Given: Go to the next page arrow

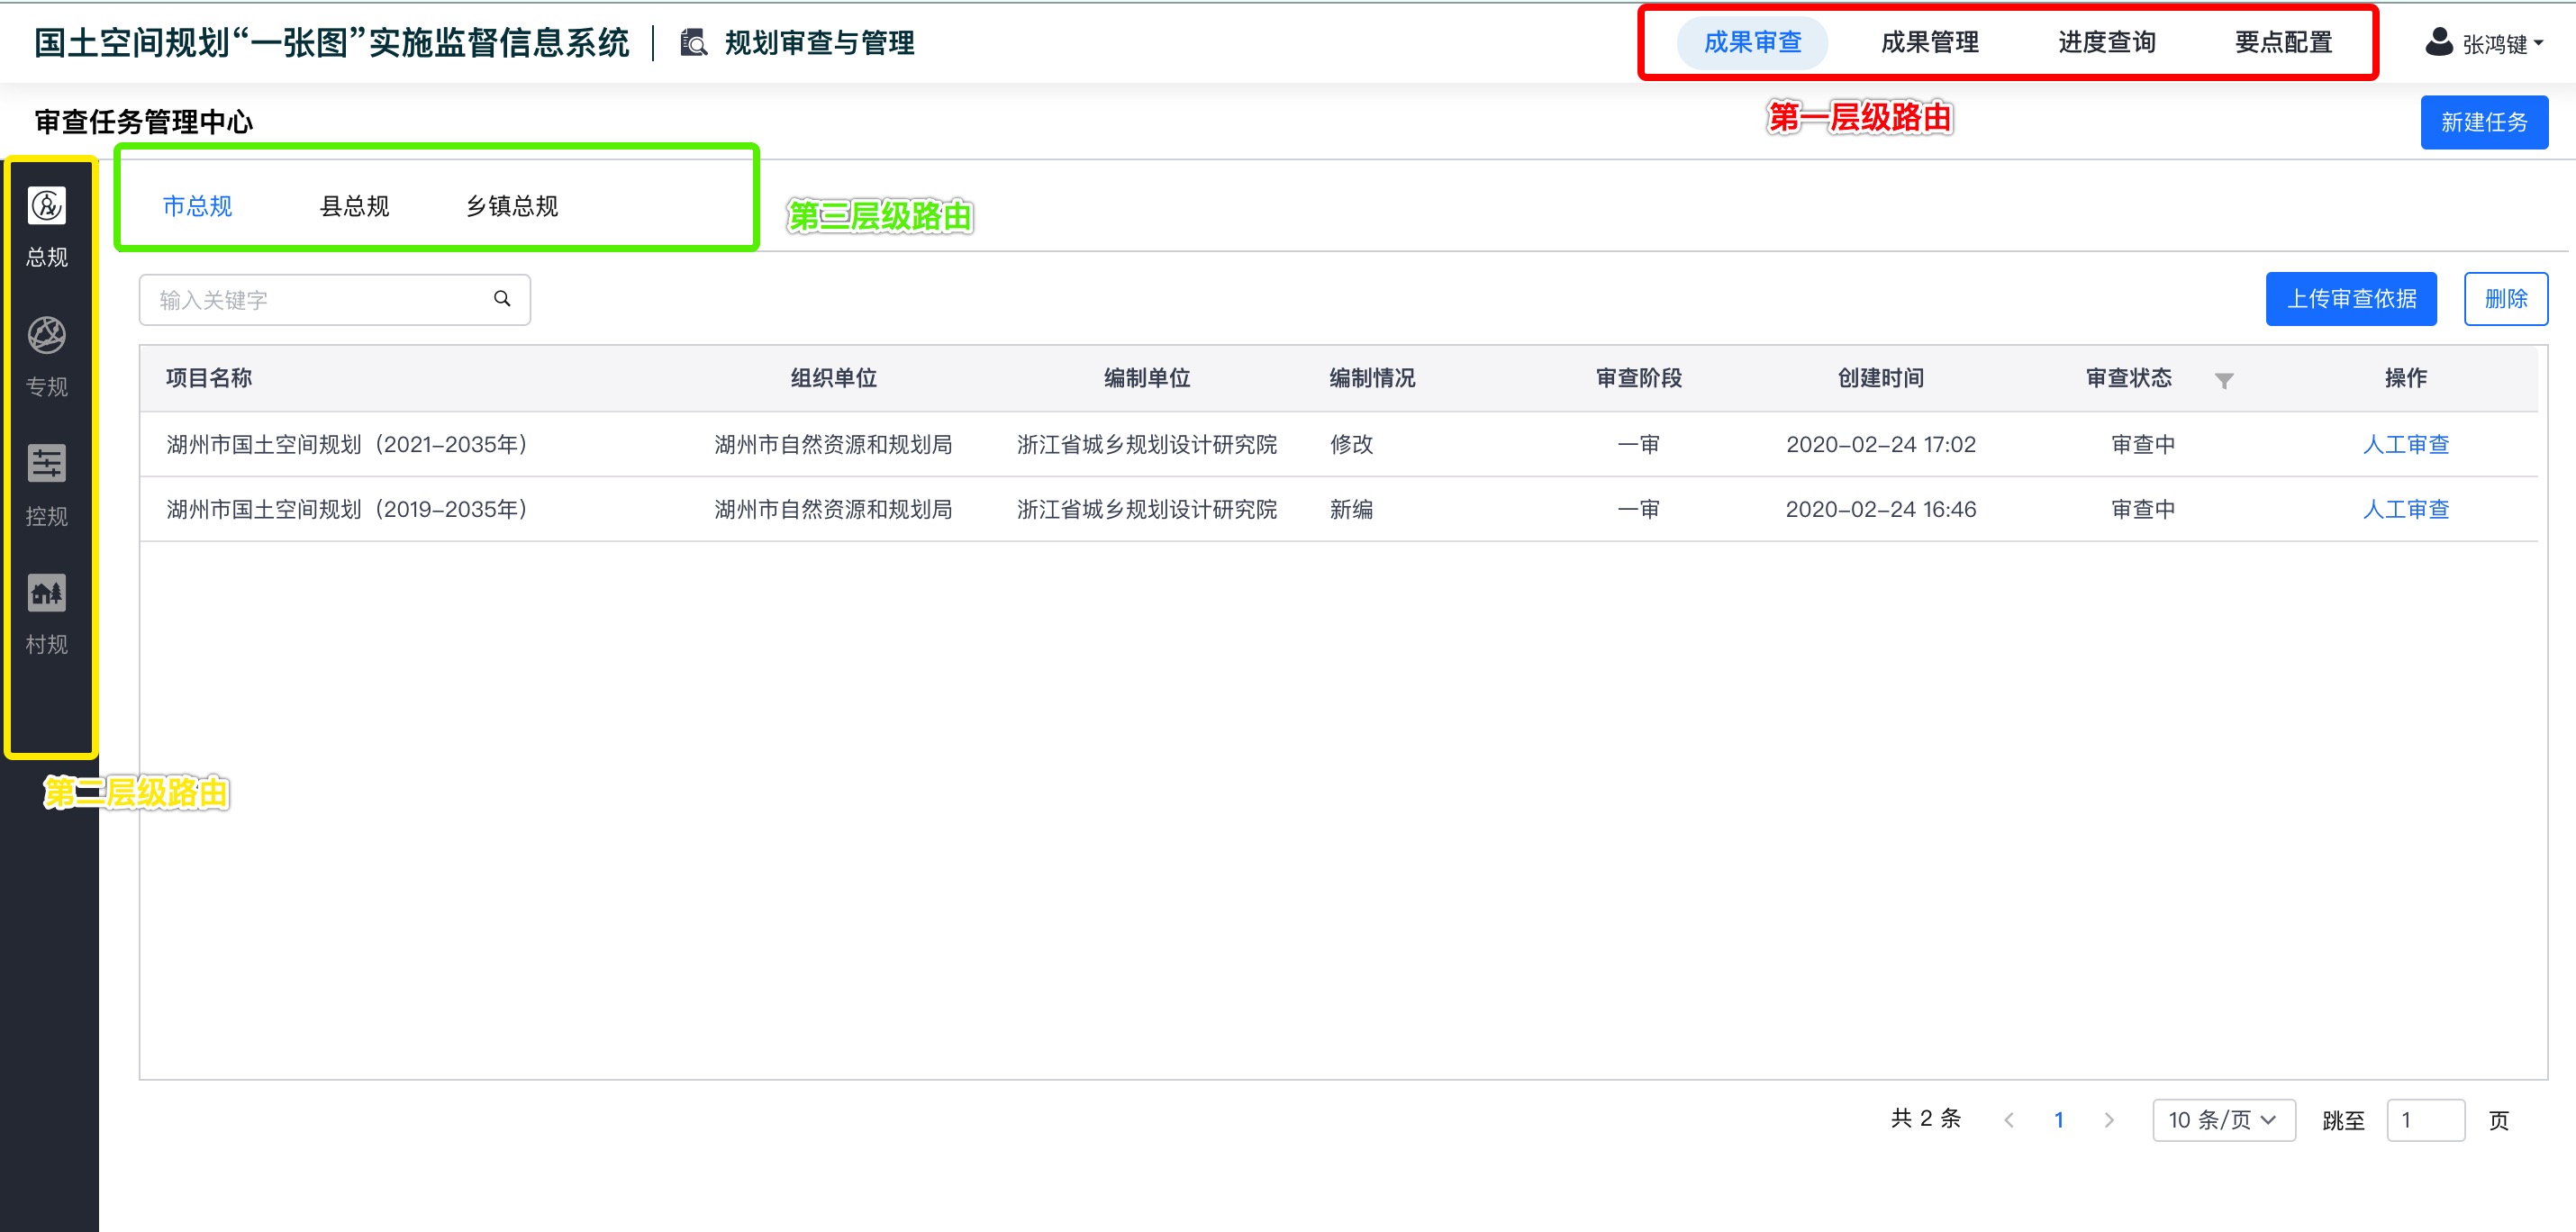Looking at the screenshot, I should click(x=2109, y=1120).
